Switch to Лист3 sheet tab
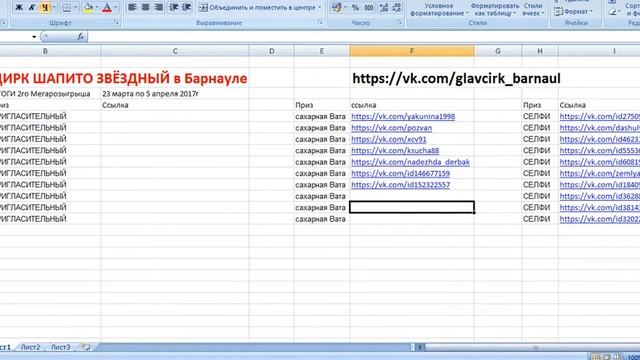This screenshot has height=360, width=640. [x=60, y=347]
